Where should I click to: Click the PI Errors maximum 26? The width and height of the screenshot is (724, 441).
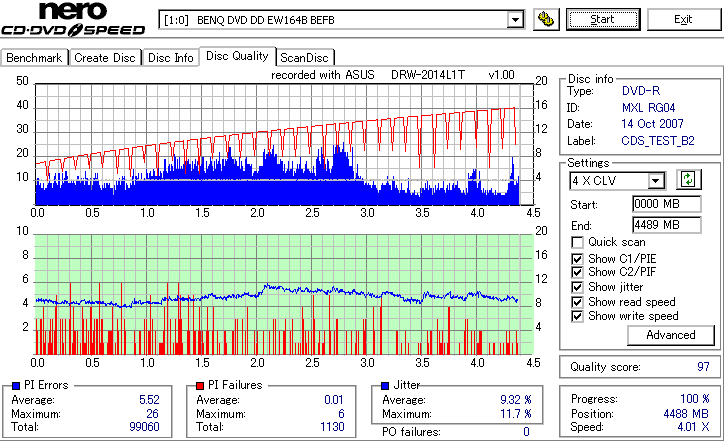click(152, 413)
